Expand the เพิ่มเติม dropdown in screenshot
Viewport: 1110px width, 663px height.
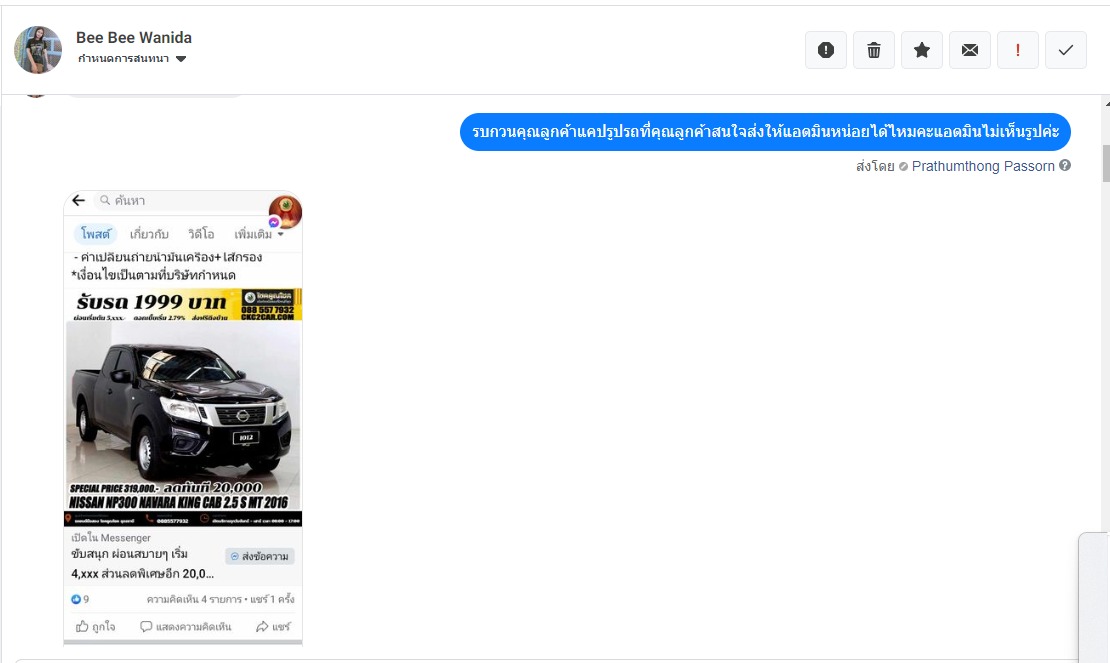(259, 234)
